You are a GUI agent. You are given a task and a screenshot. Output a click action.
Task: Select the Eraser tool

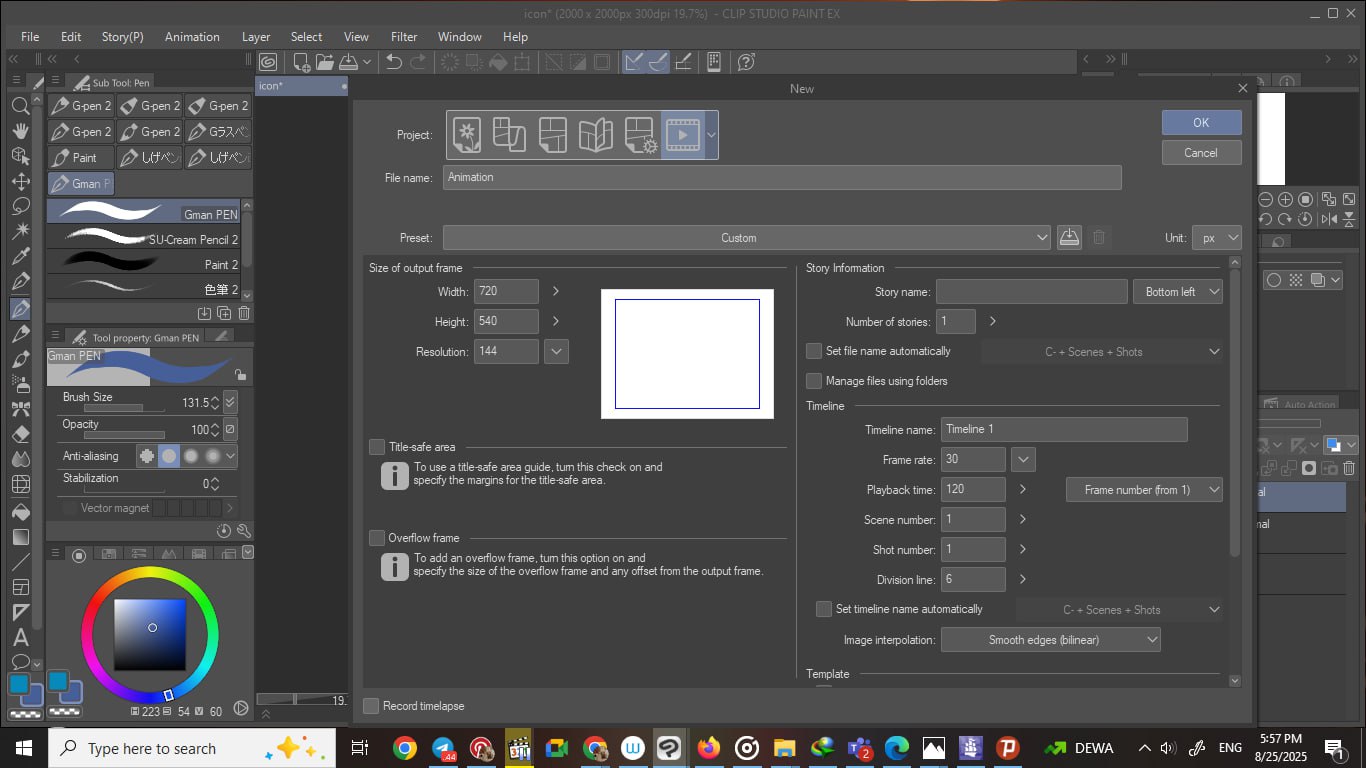pos(20,435)
